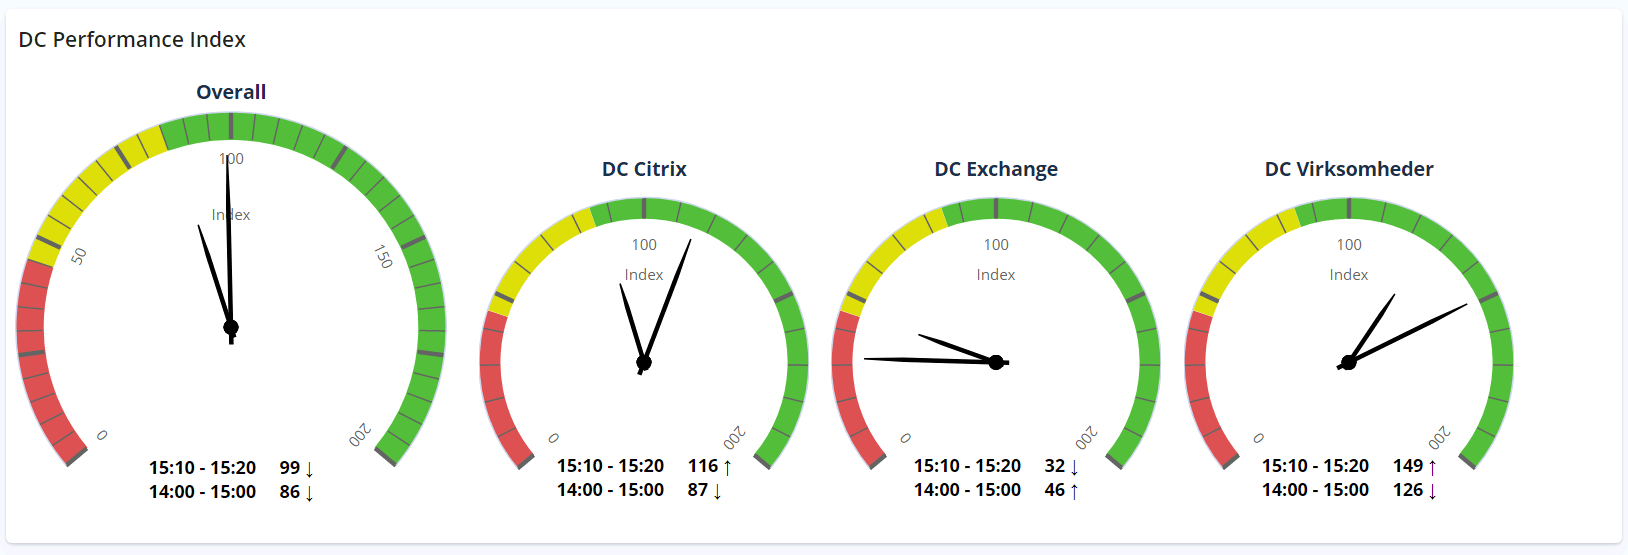Image resolution: width=1628 pixels, height=555 pixels.
Task: Select the DC Exchange gauge heading
Action: pyautogui.click(x=996, y=169)
